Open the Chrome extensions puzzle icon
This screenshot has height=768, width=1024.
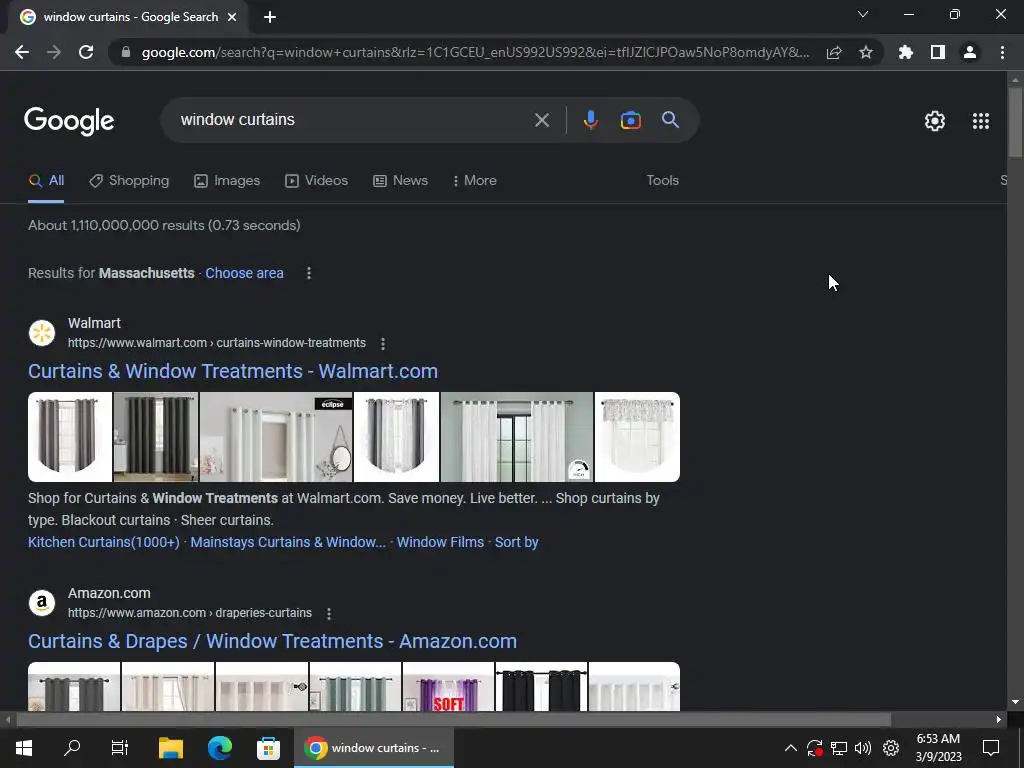(906, 52)
